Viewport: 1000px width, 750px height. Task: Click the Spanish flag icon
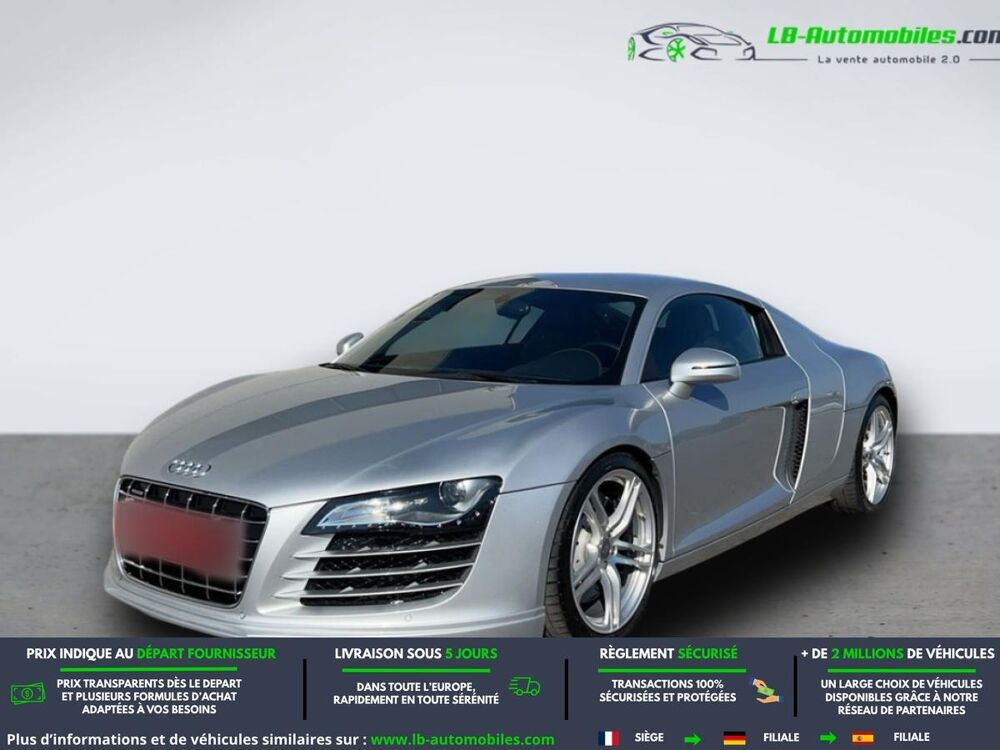(862, 738)
